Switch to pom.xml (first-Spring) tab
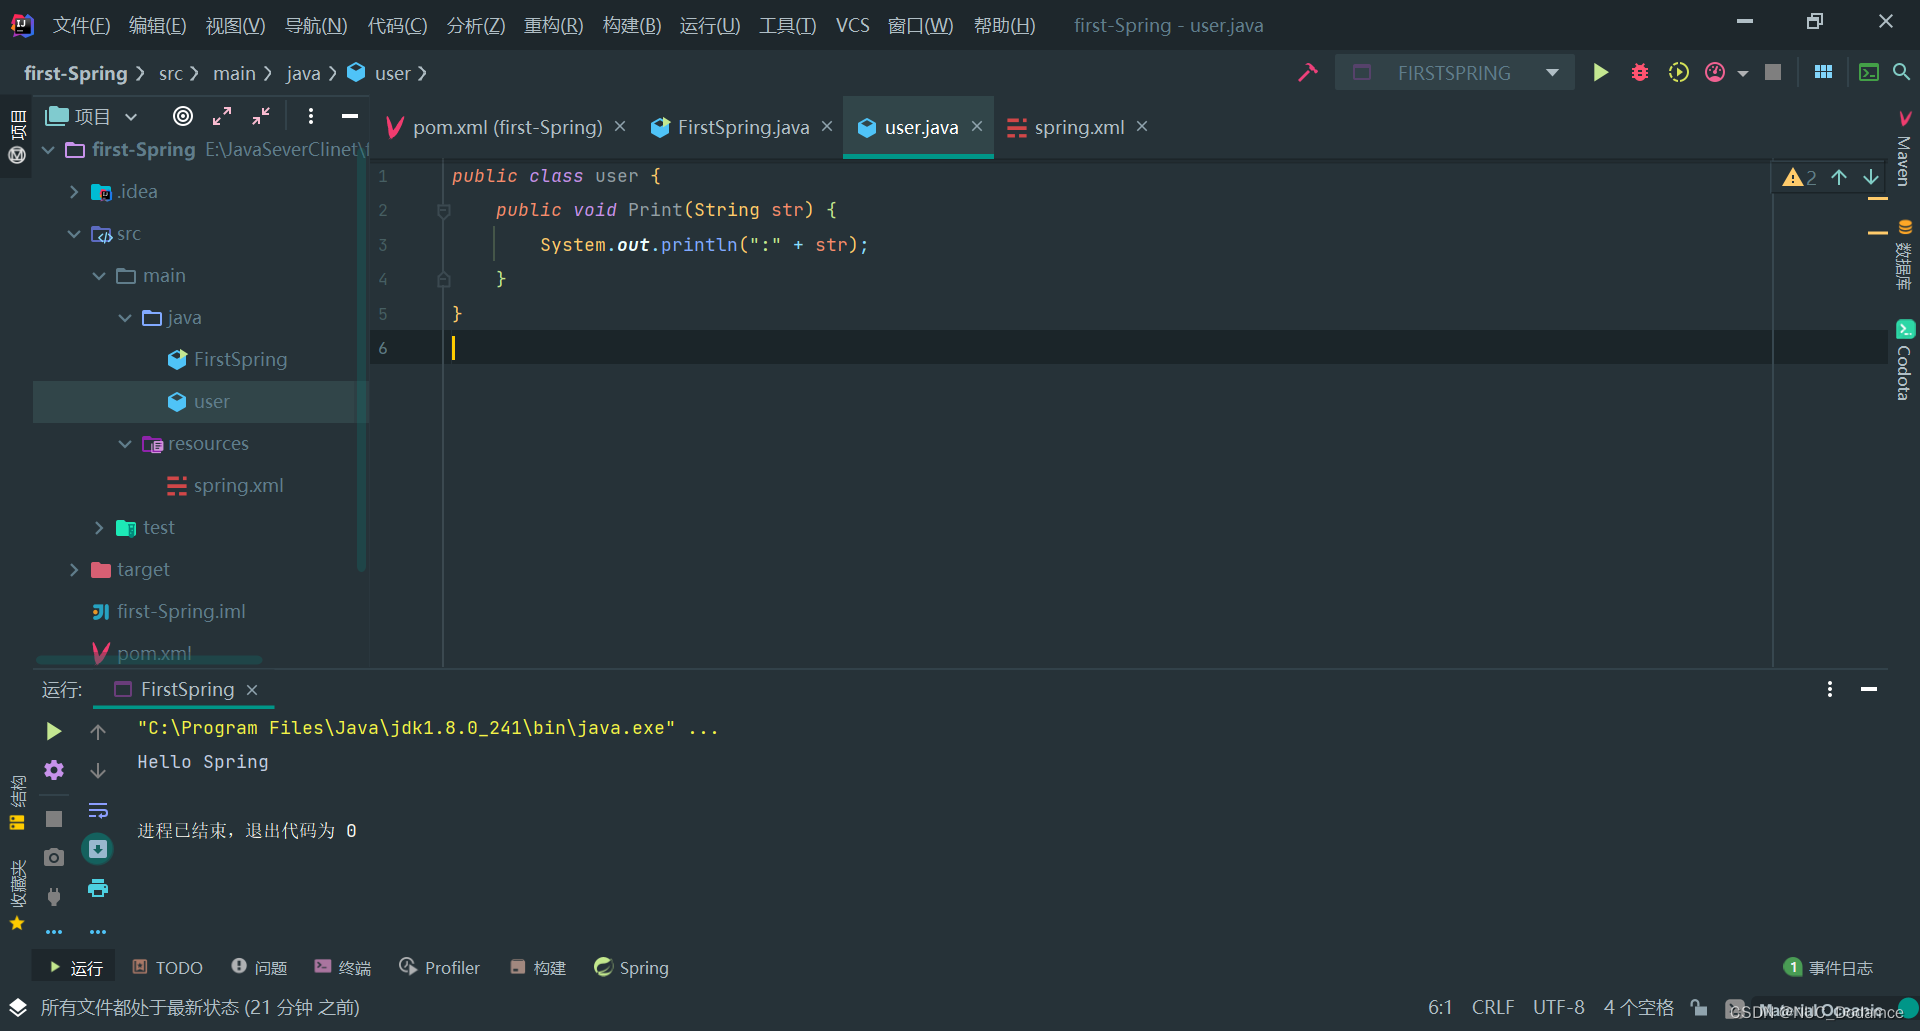 507,127
